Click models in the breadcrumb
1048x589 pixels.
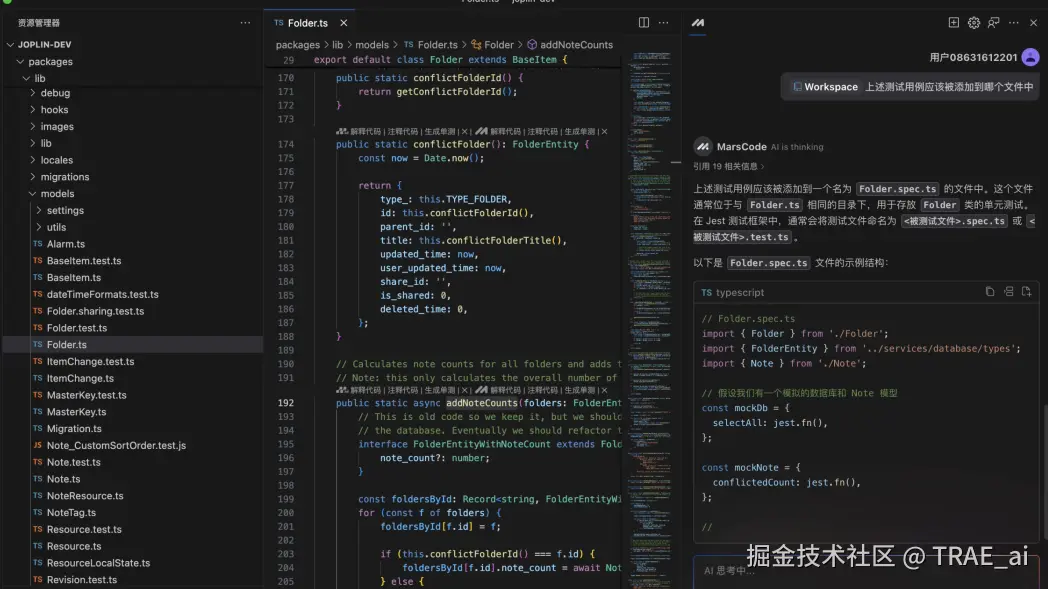click(372, 45)
